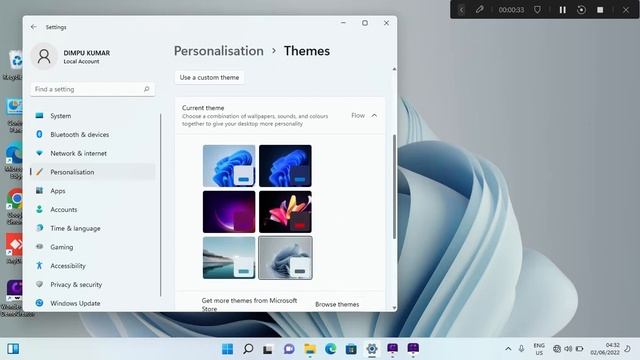Click the Browse themes button
Screen dimensions: 640x360
[337, 304]
